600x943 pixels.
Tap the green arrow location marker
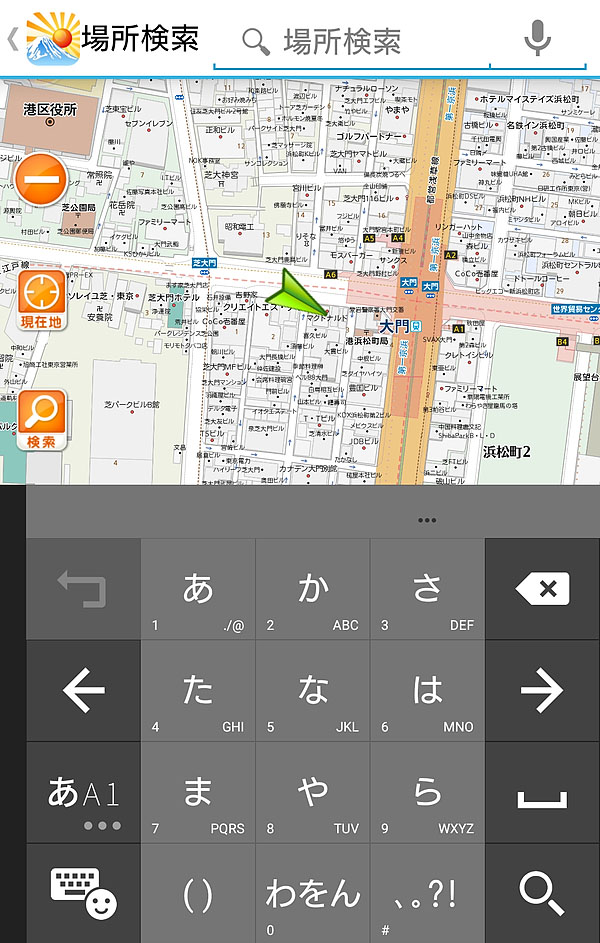pyautogui.click(x=301, y=292)
